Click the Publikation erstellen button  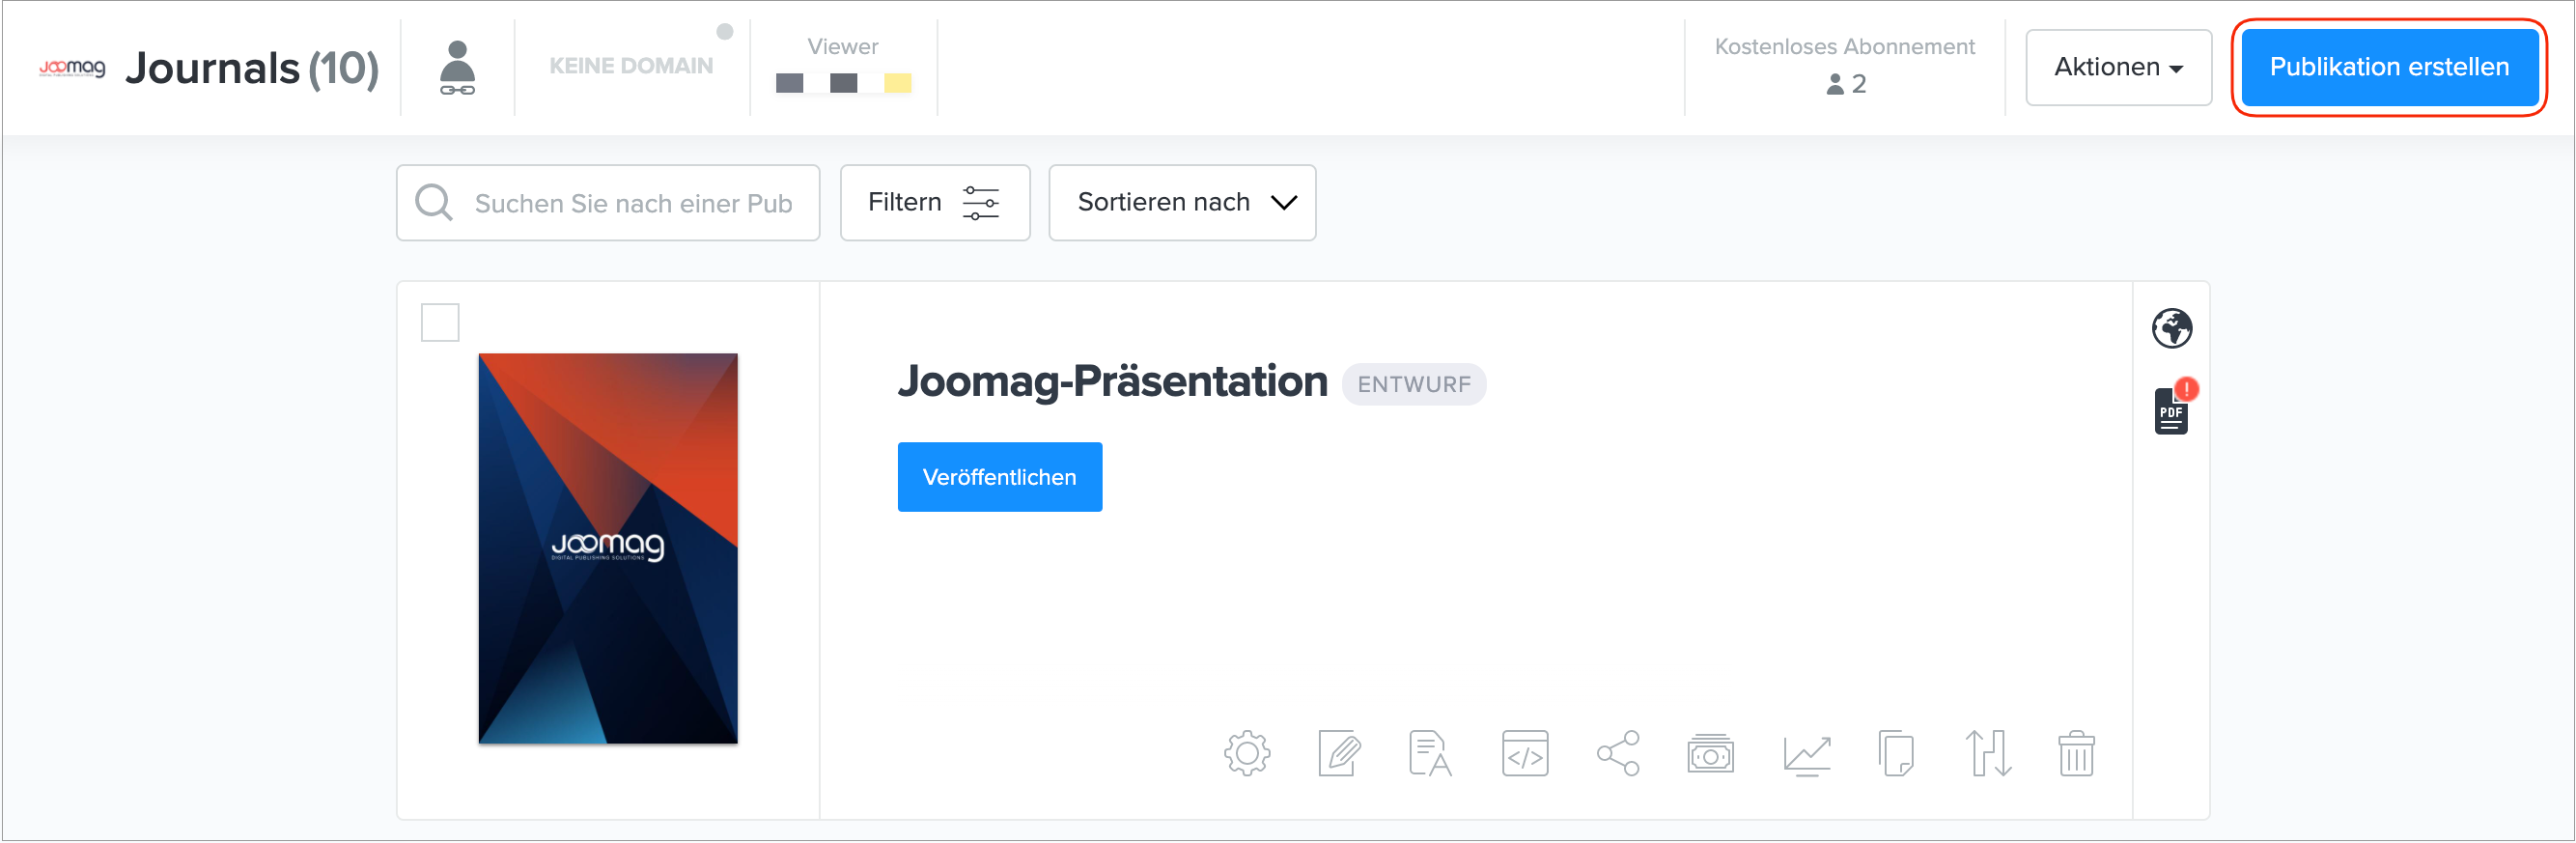(x=2388, y=68)
